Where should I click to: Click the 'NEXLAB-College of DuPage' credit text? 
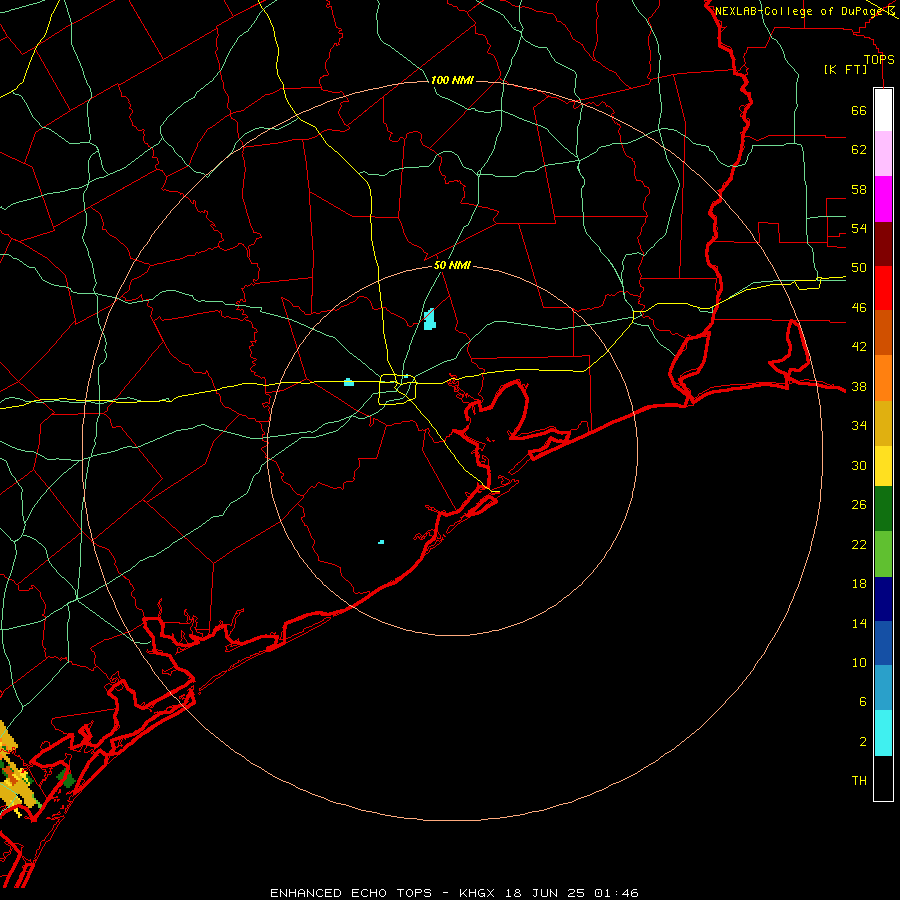pos(800,11)
